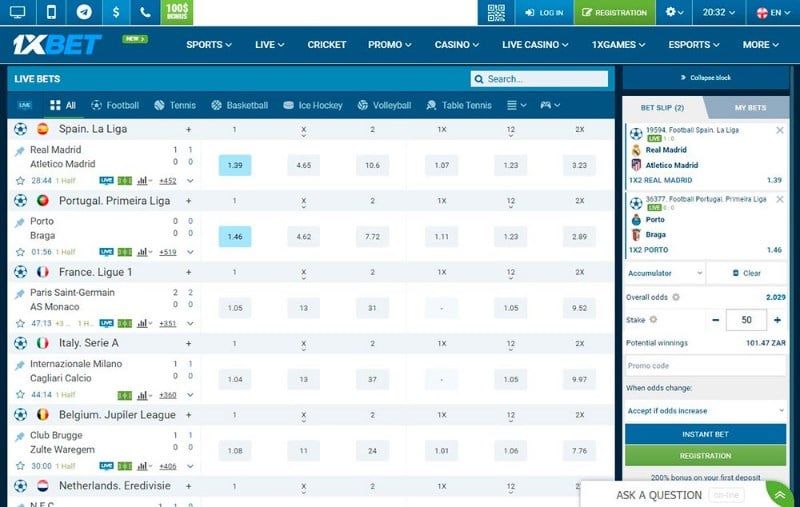Image resolution: width=800 pixels, height=507 pixels.
Task: Decrease stake with minus button
Action: (x=715, y=320)
